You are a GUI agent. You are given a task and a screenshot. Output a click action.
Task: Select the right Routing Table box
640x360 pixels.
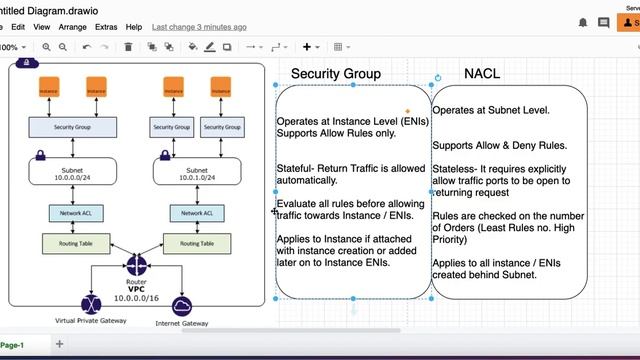(197, 244)
